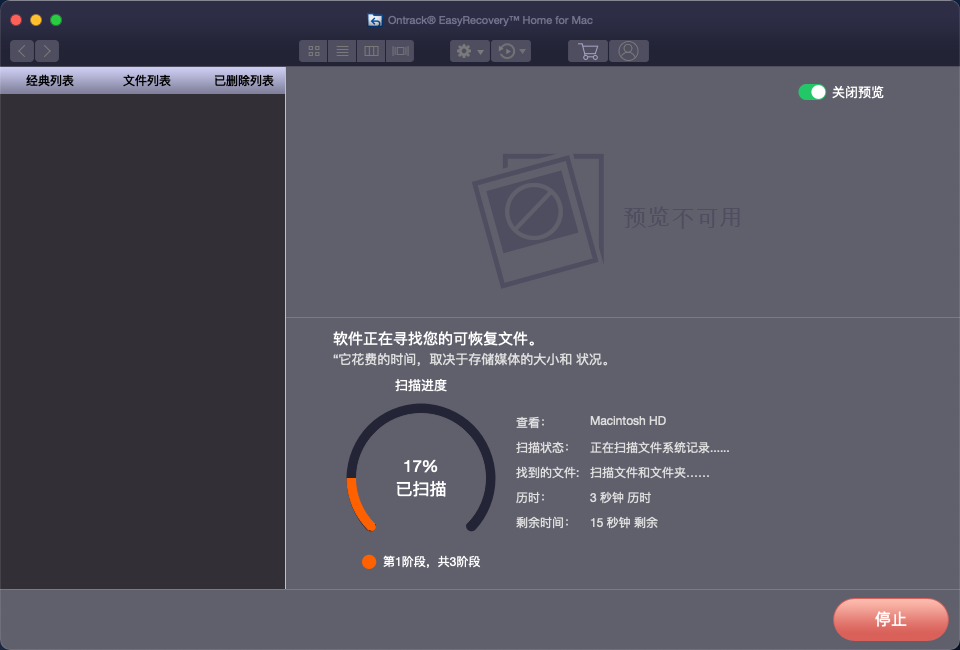
Task: Click the 正在扫描文件系统记录 status text
Action: [659, 447]
